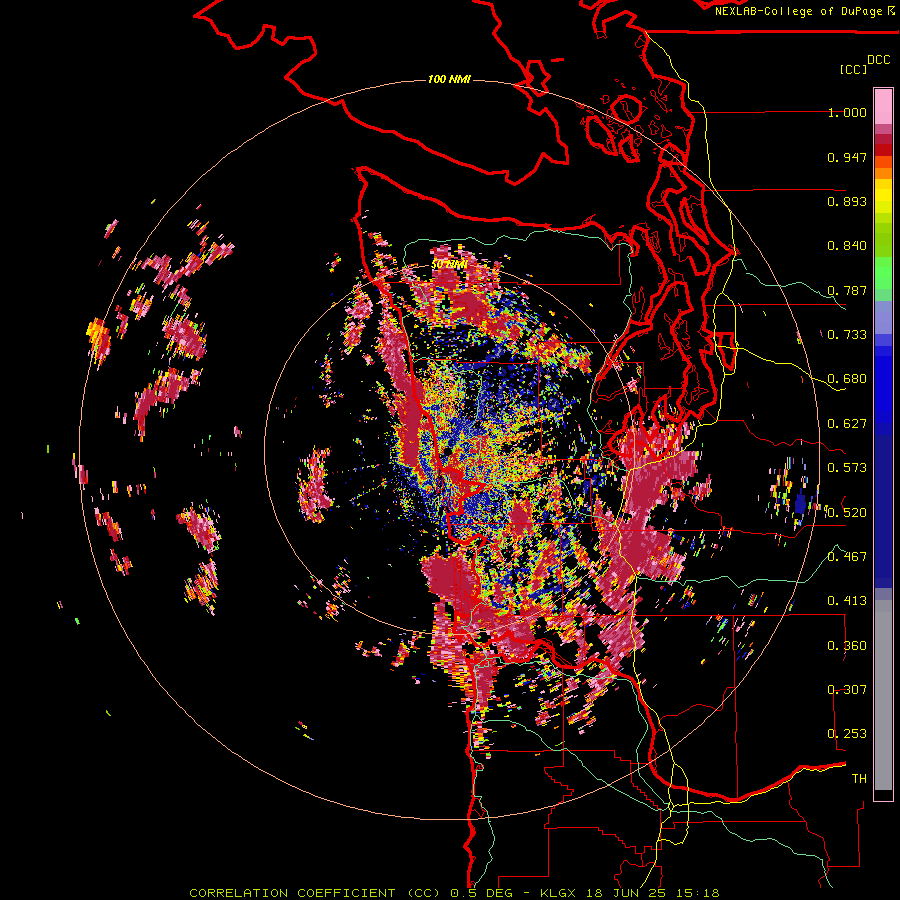Click the KLGX station identifier in the caption
This screenshot has height=900, width=900.
(x=559, y=893)
